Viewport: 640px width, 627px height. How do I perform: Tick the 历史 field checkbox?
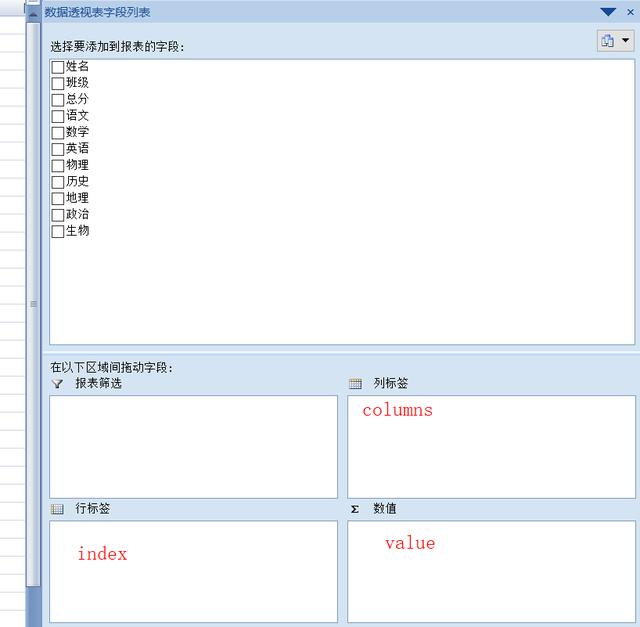click(58, 182)
